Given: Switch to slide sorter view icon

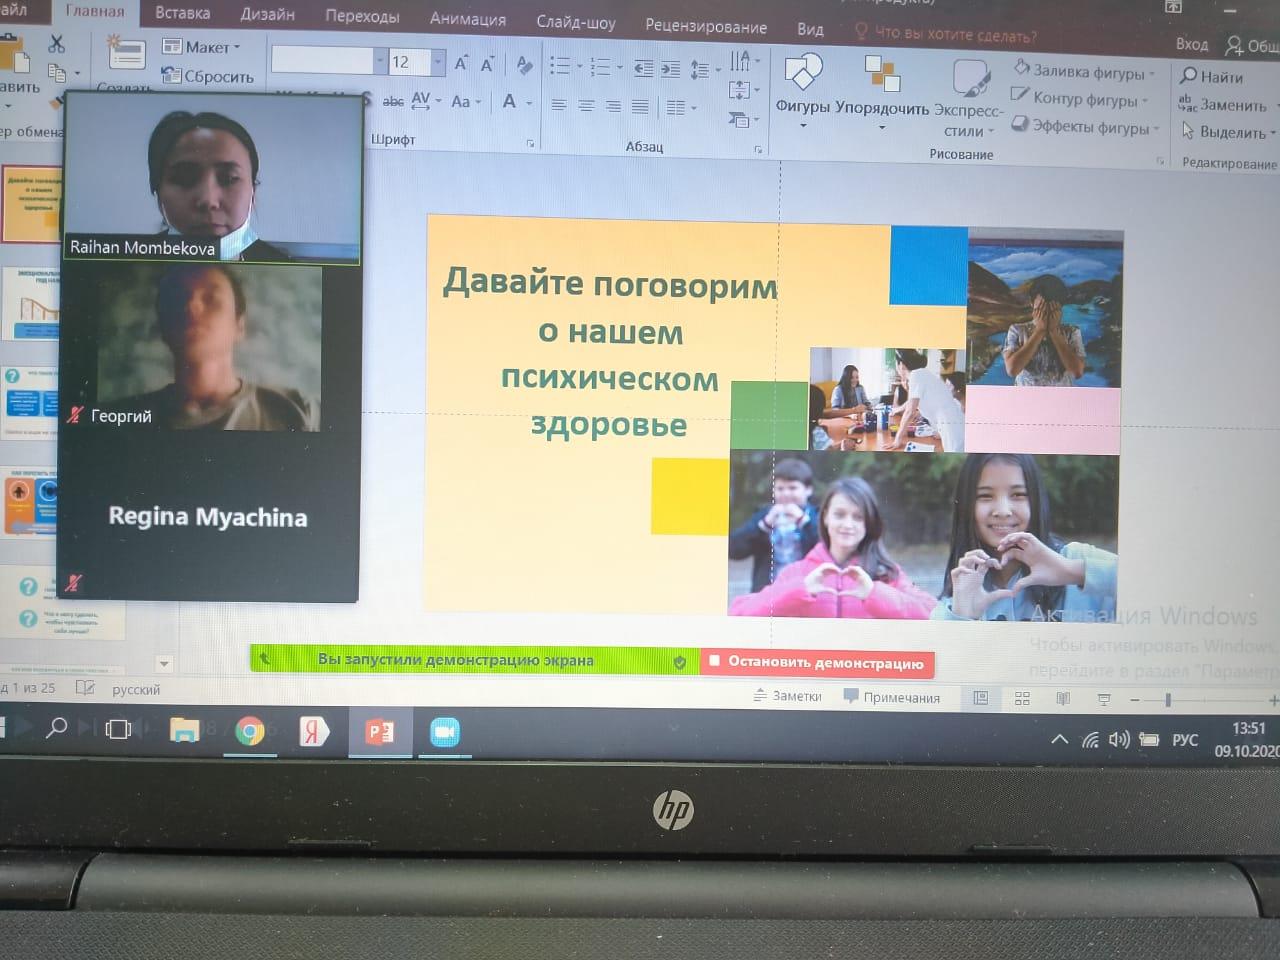Looking at the screenshot, I should pos(1022,699).
